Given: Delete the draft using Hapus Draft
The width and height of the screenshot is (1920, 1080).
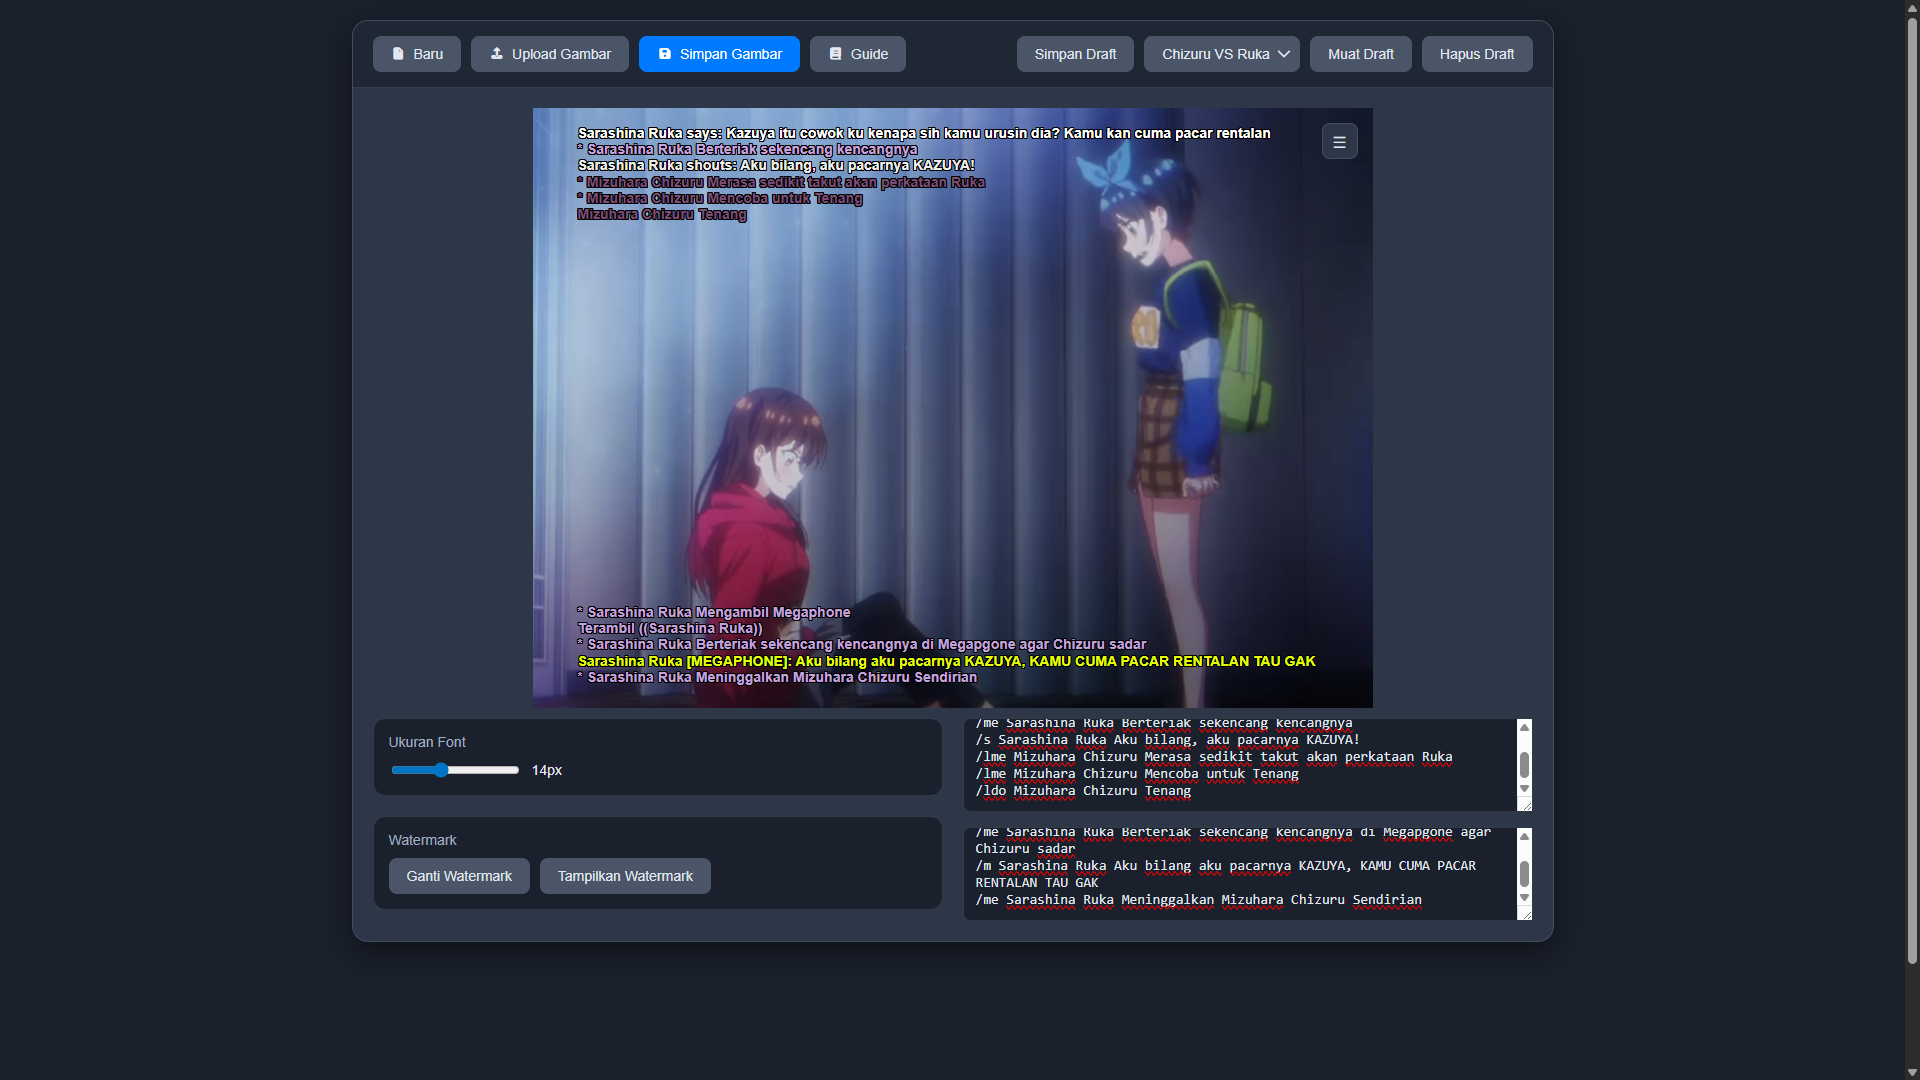Looking at the screenshot, I should click(x=1477, y=54).
